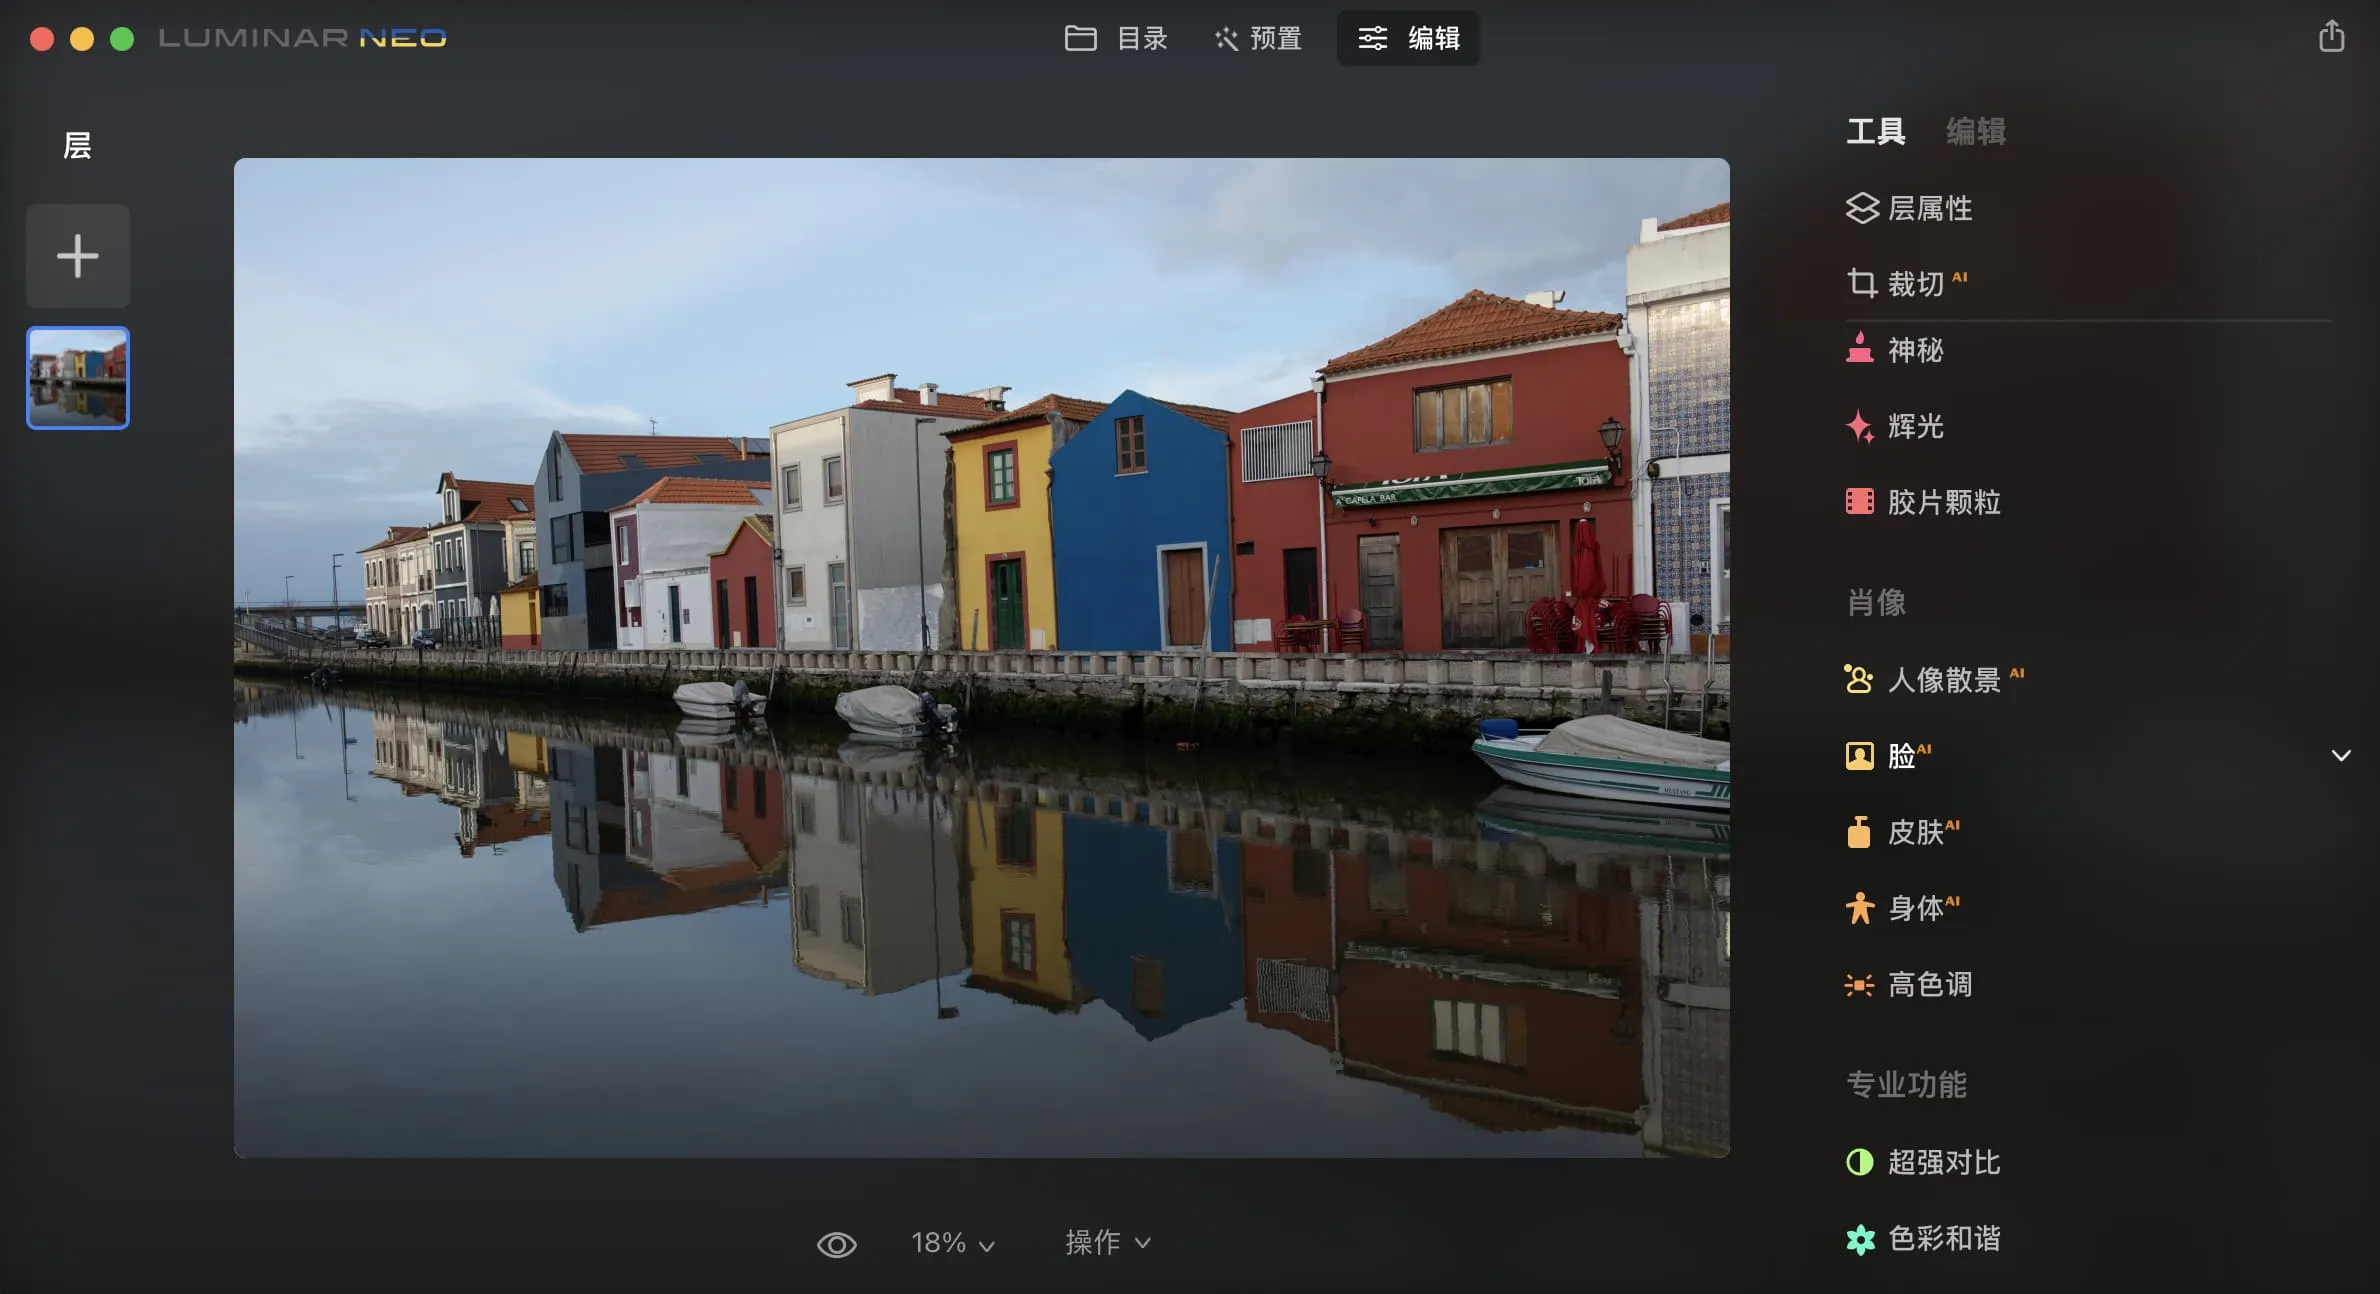Screen dimensions: 2380x1294
Task: Click the 肖像 portrait section heading
Action: [1876, 602]
